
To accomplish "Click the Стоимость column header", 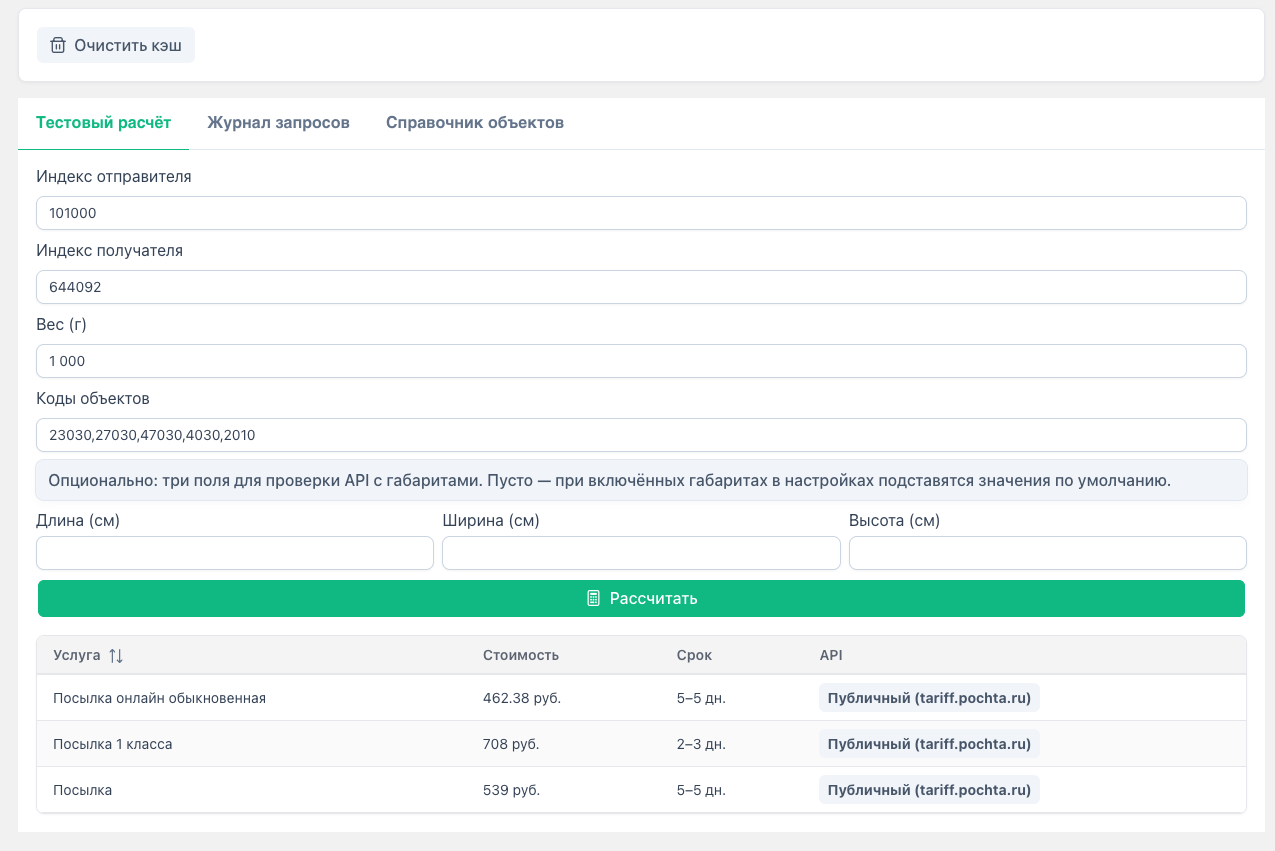I will pyautogui.click(x=520, y=656).
